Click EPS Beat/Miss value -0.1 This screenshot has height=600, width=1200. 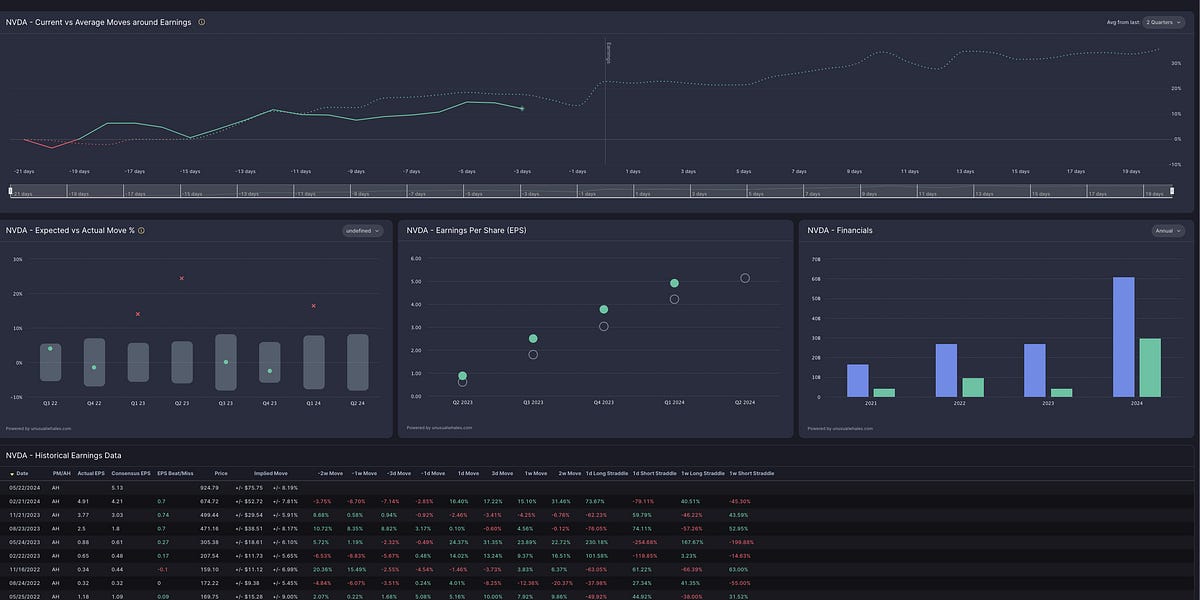162,569
